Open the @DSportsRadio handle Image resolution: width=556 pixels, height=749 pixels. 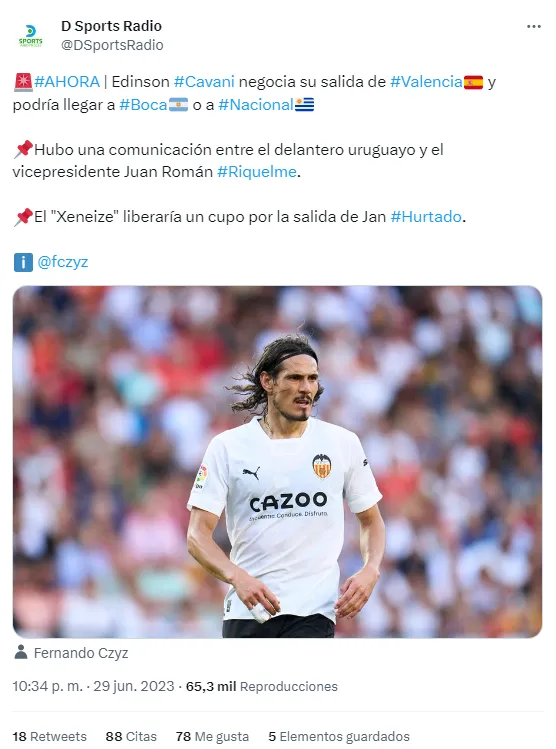tap(112, 45)
